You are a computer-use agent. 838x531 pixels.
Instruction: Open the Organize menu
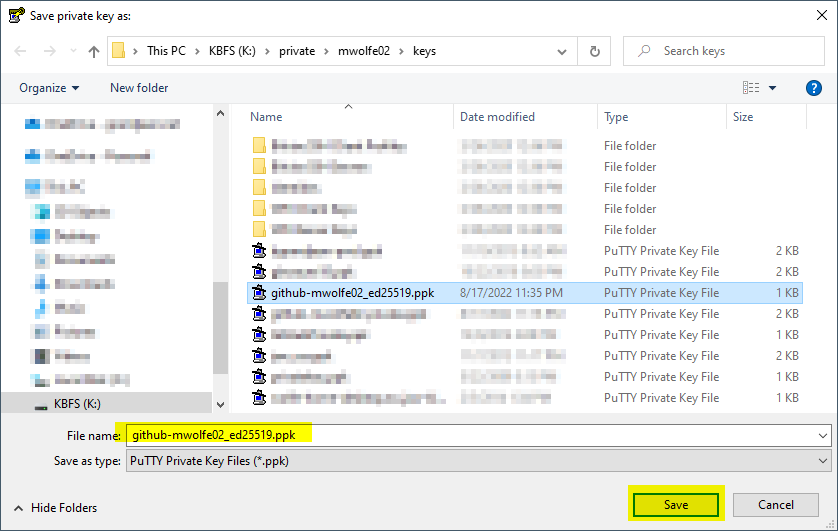click(49, 88)
